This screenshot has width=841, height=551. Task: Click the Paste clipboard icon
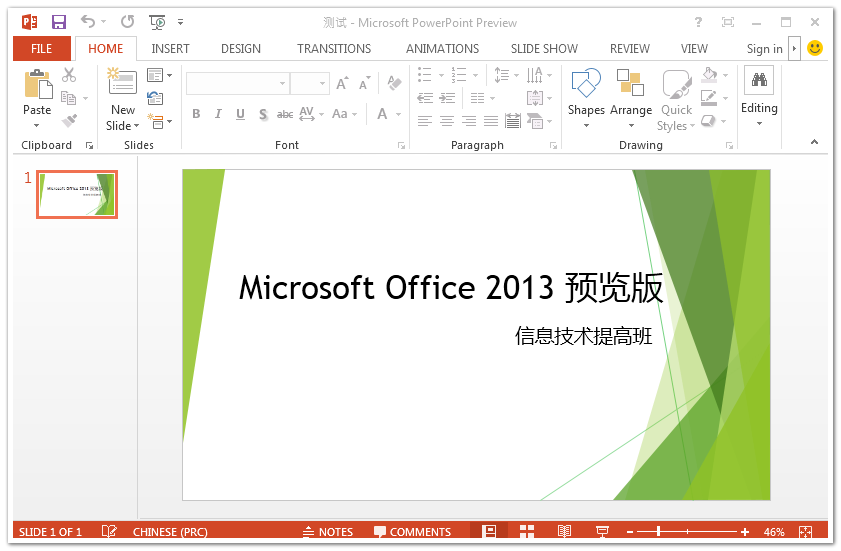pos(38,85)
